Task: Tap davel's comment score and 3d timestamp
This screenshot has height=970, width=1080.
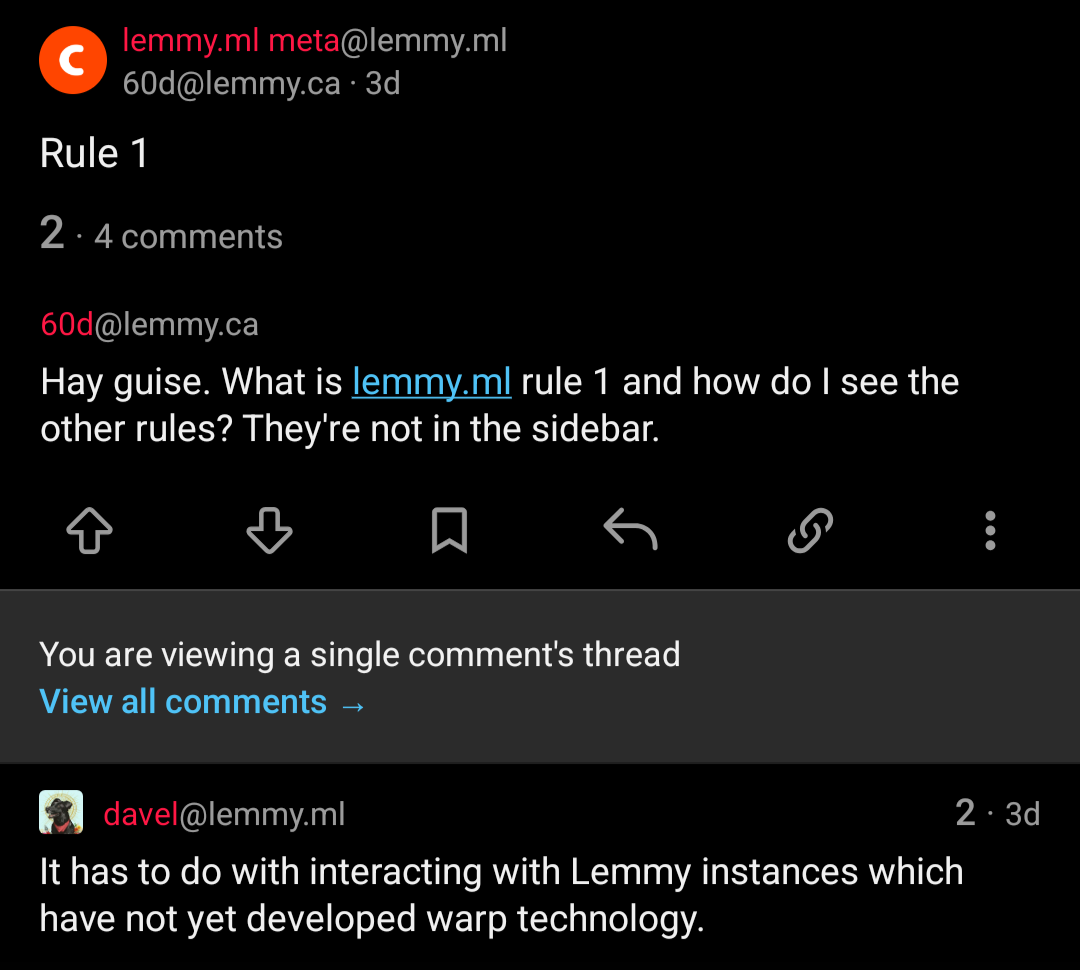Action: (997, 814)
